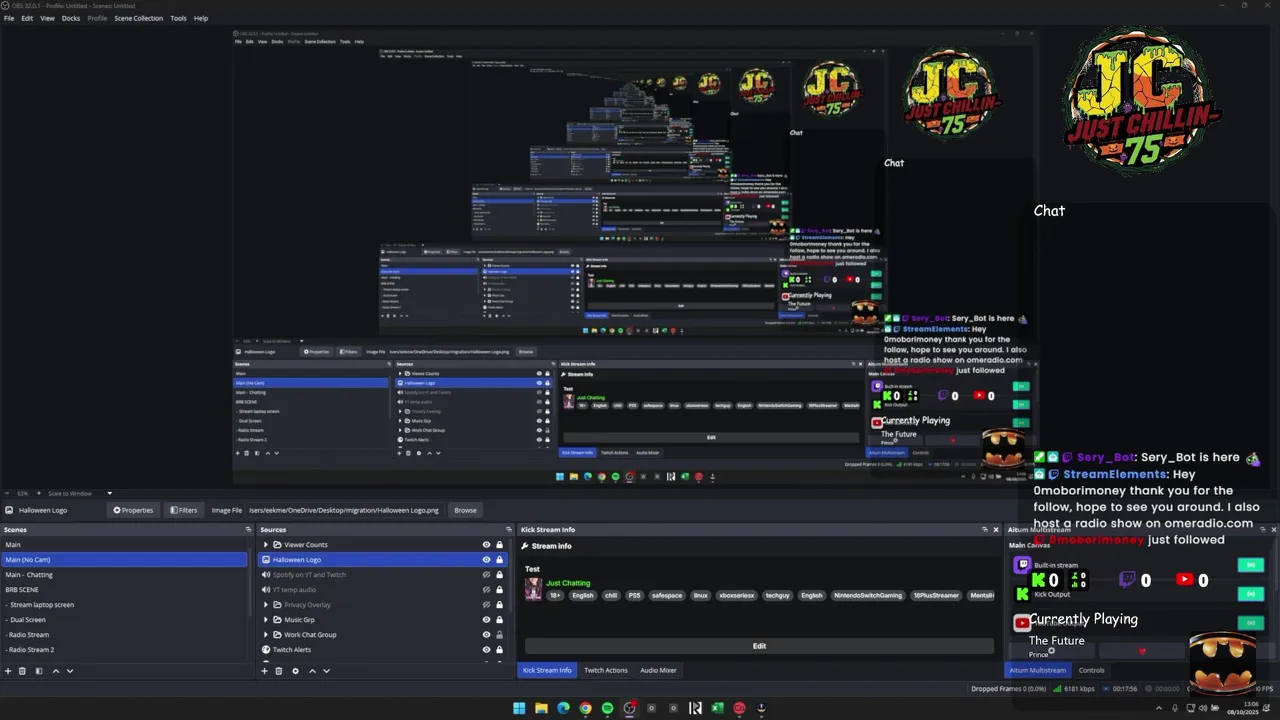Screen dimensions: 1280x720
Task: Hide the Halloween Logo source
Action: tap(486, 560)
